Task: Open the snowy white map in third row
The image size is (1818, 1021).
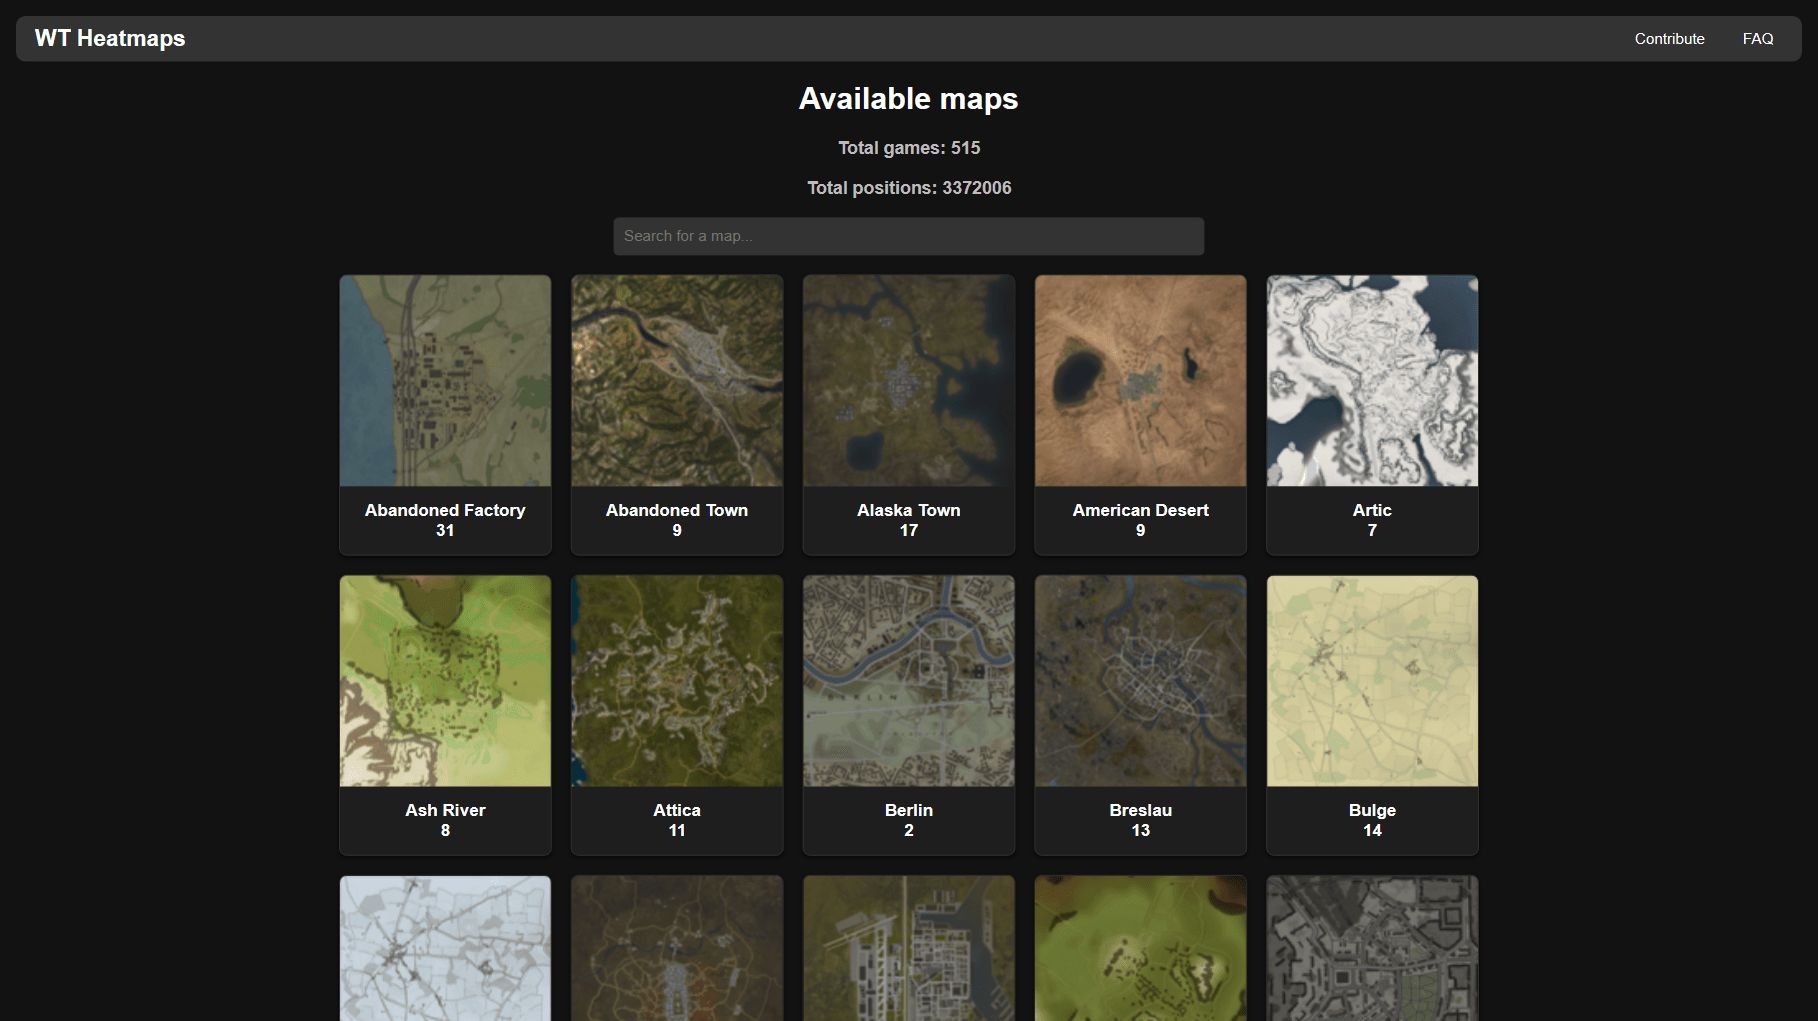Action: [445, 948]
